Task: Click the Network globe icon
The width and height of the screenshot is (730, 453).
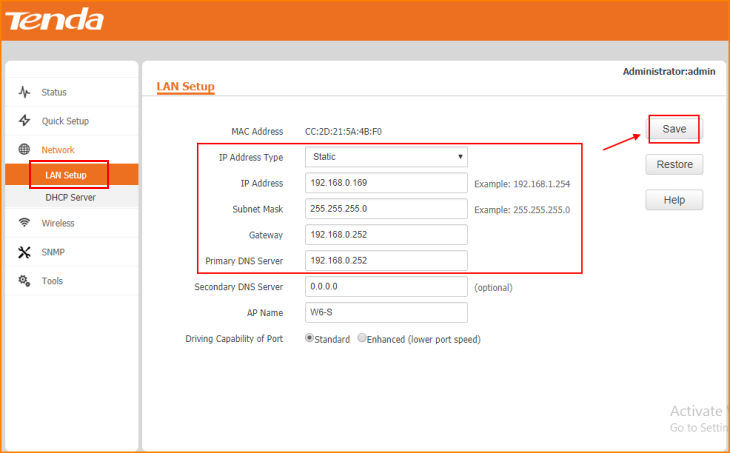Action: [24, 150]
